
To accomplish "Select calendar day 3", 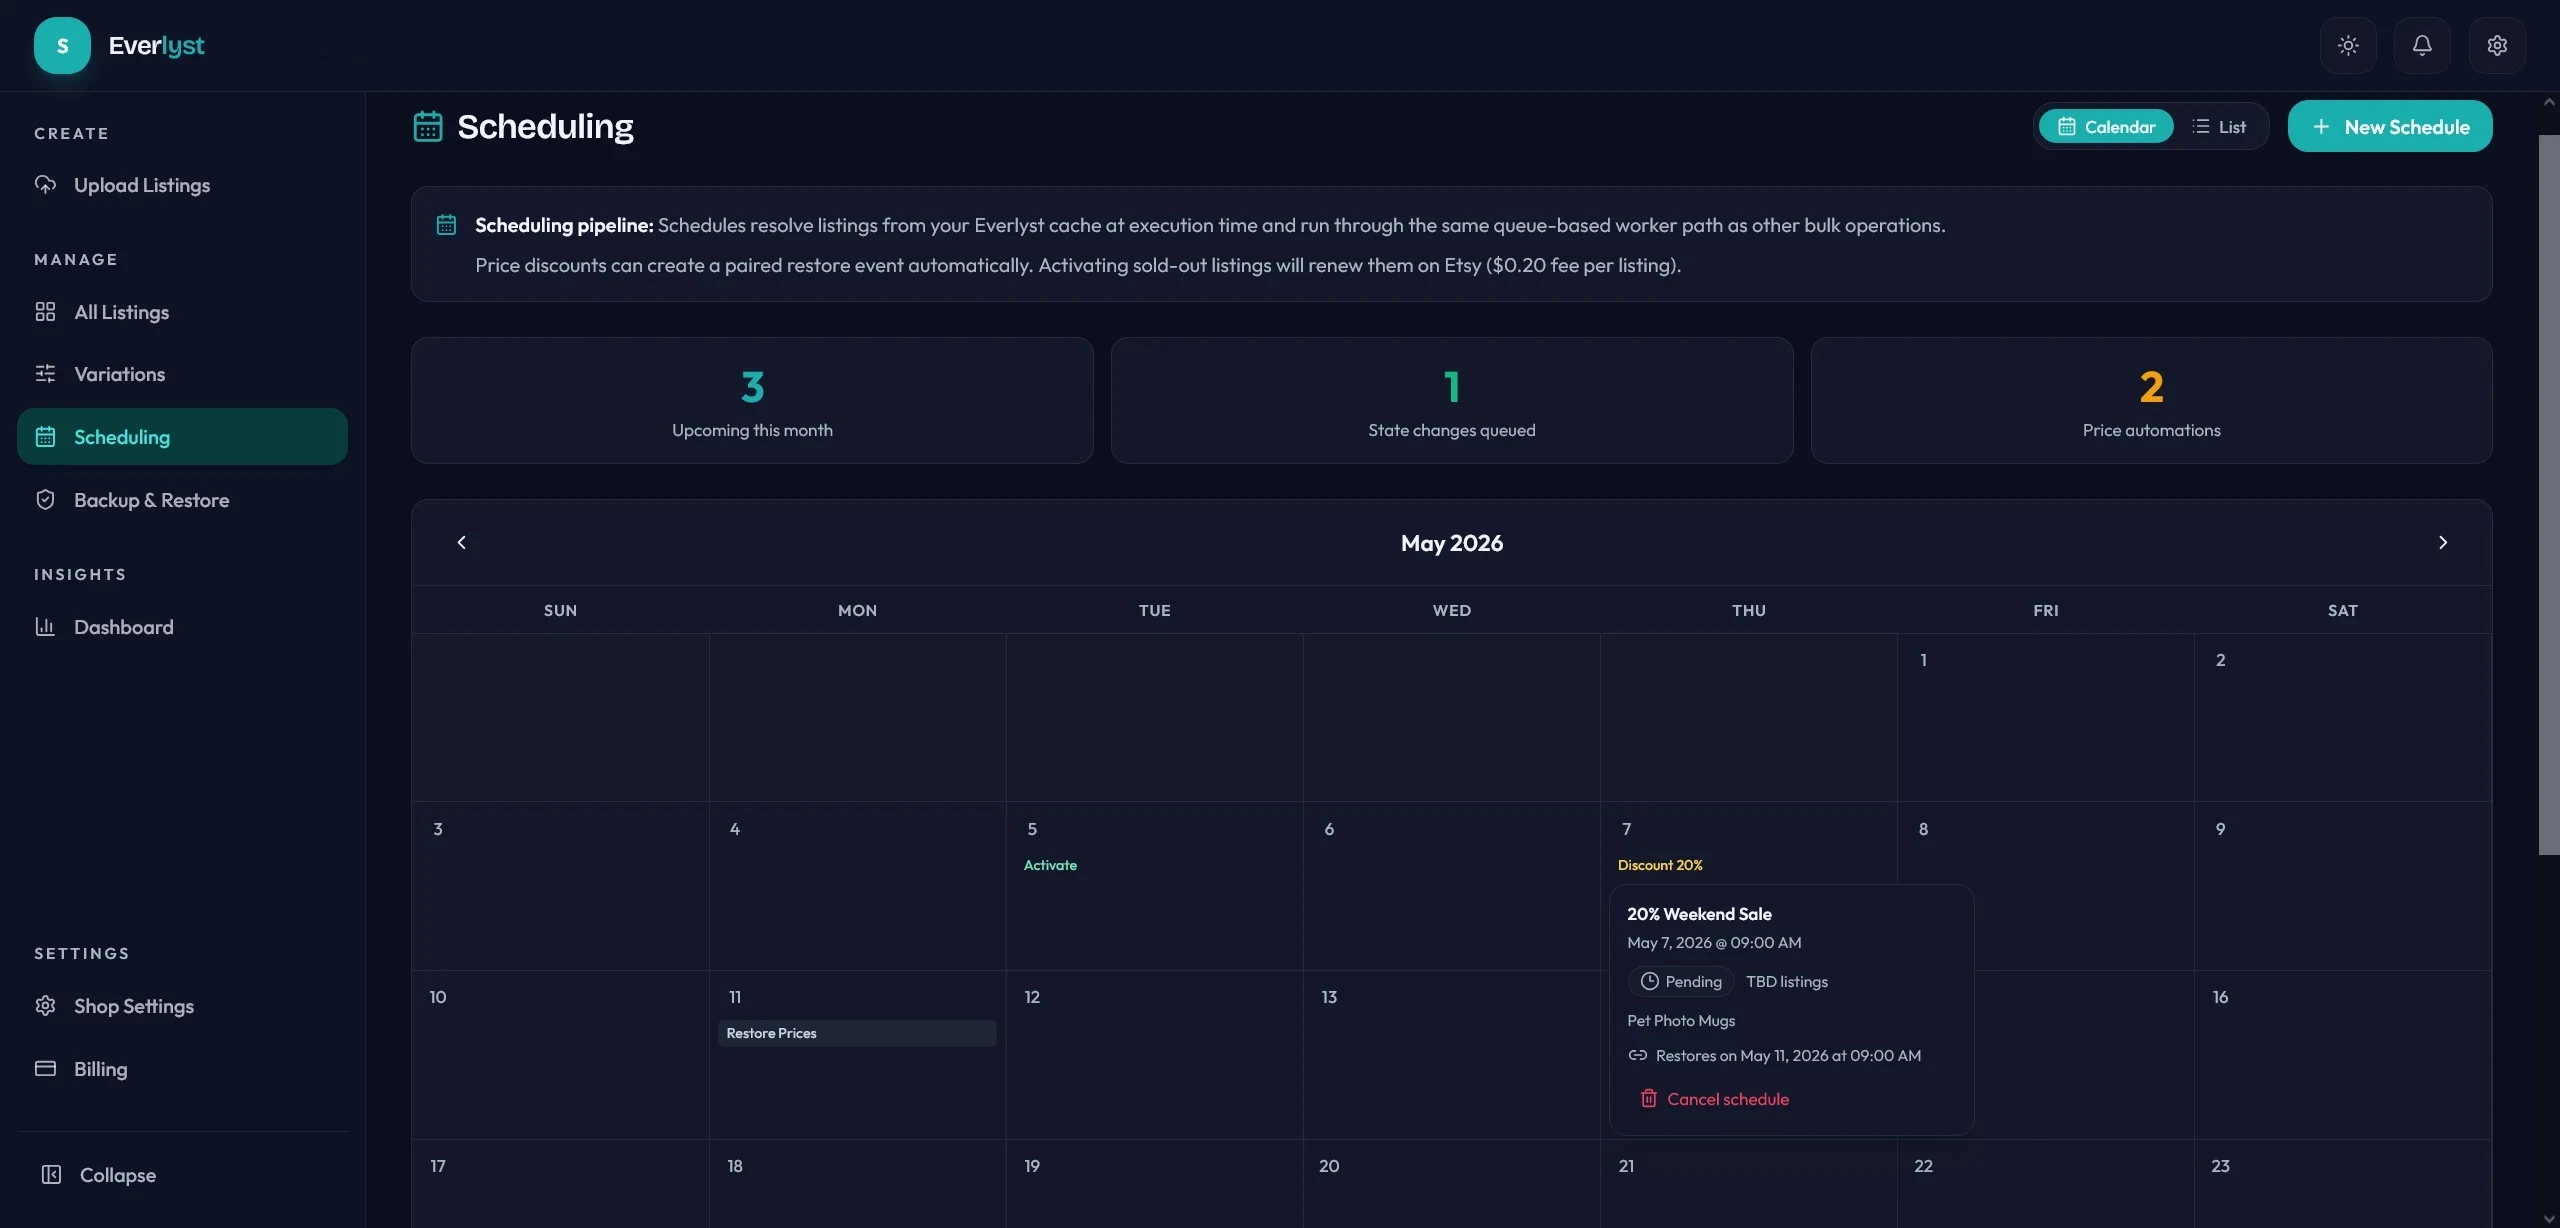I will pyautogui.click(x=560, y=886).
